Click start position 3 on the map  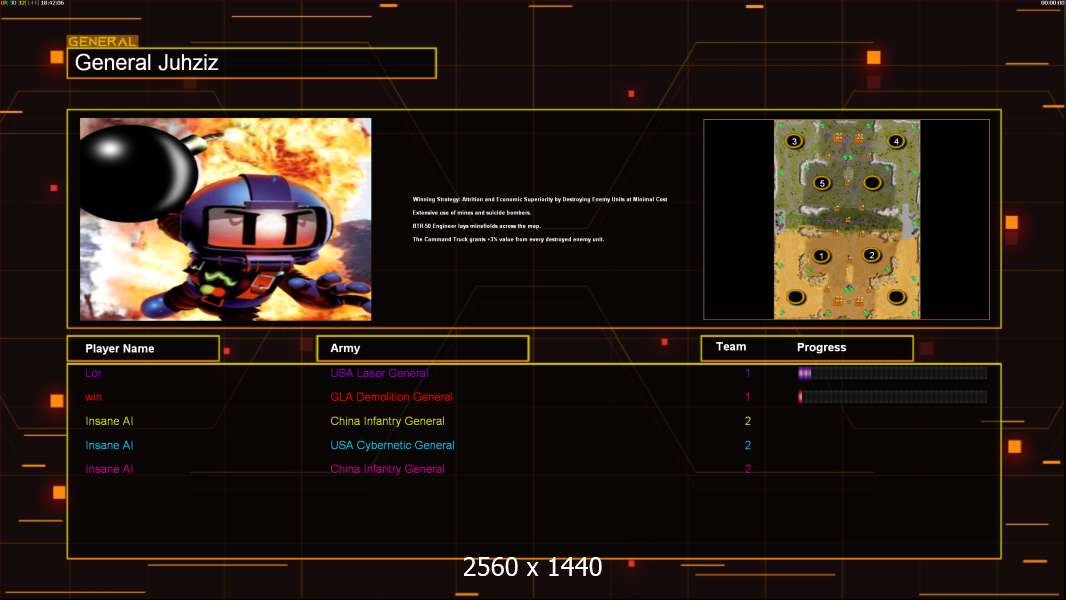pos(793,141)
